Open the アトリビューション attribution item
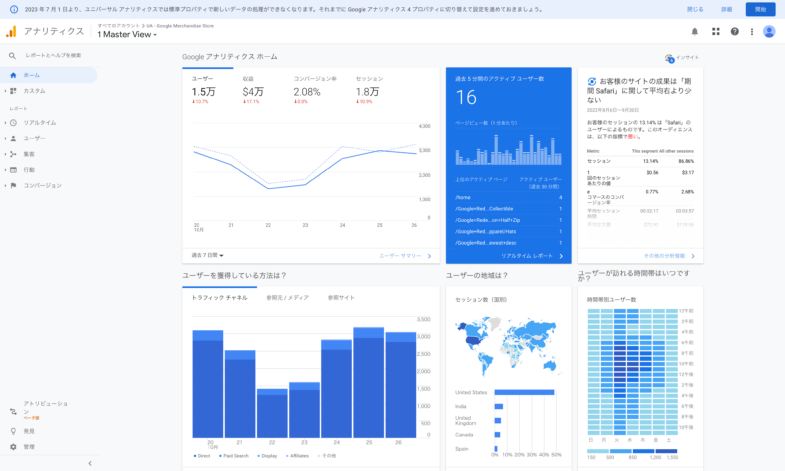The width and height of the screenshot is (785, 471). (x=45, y=408)
